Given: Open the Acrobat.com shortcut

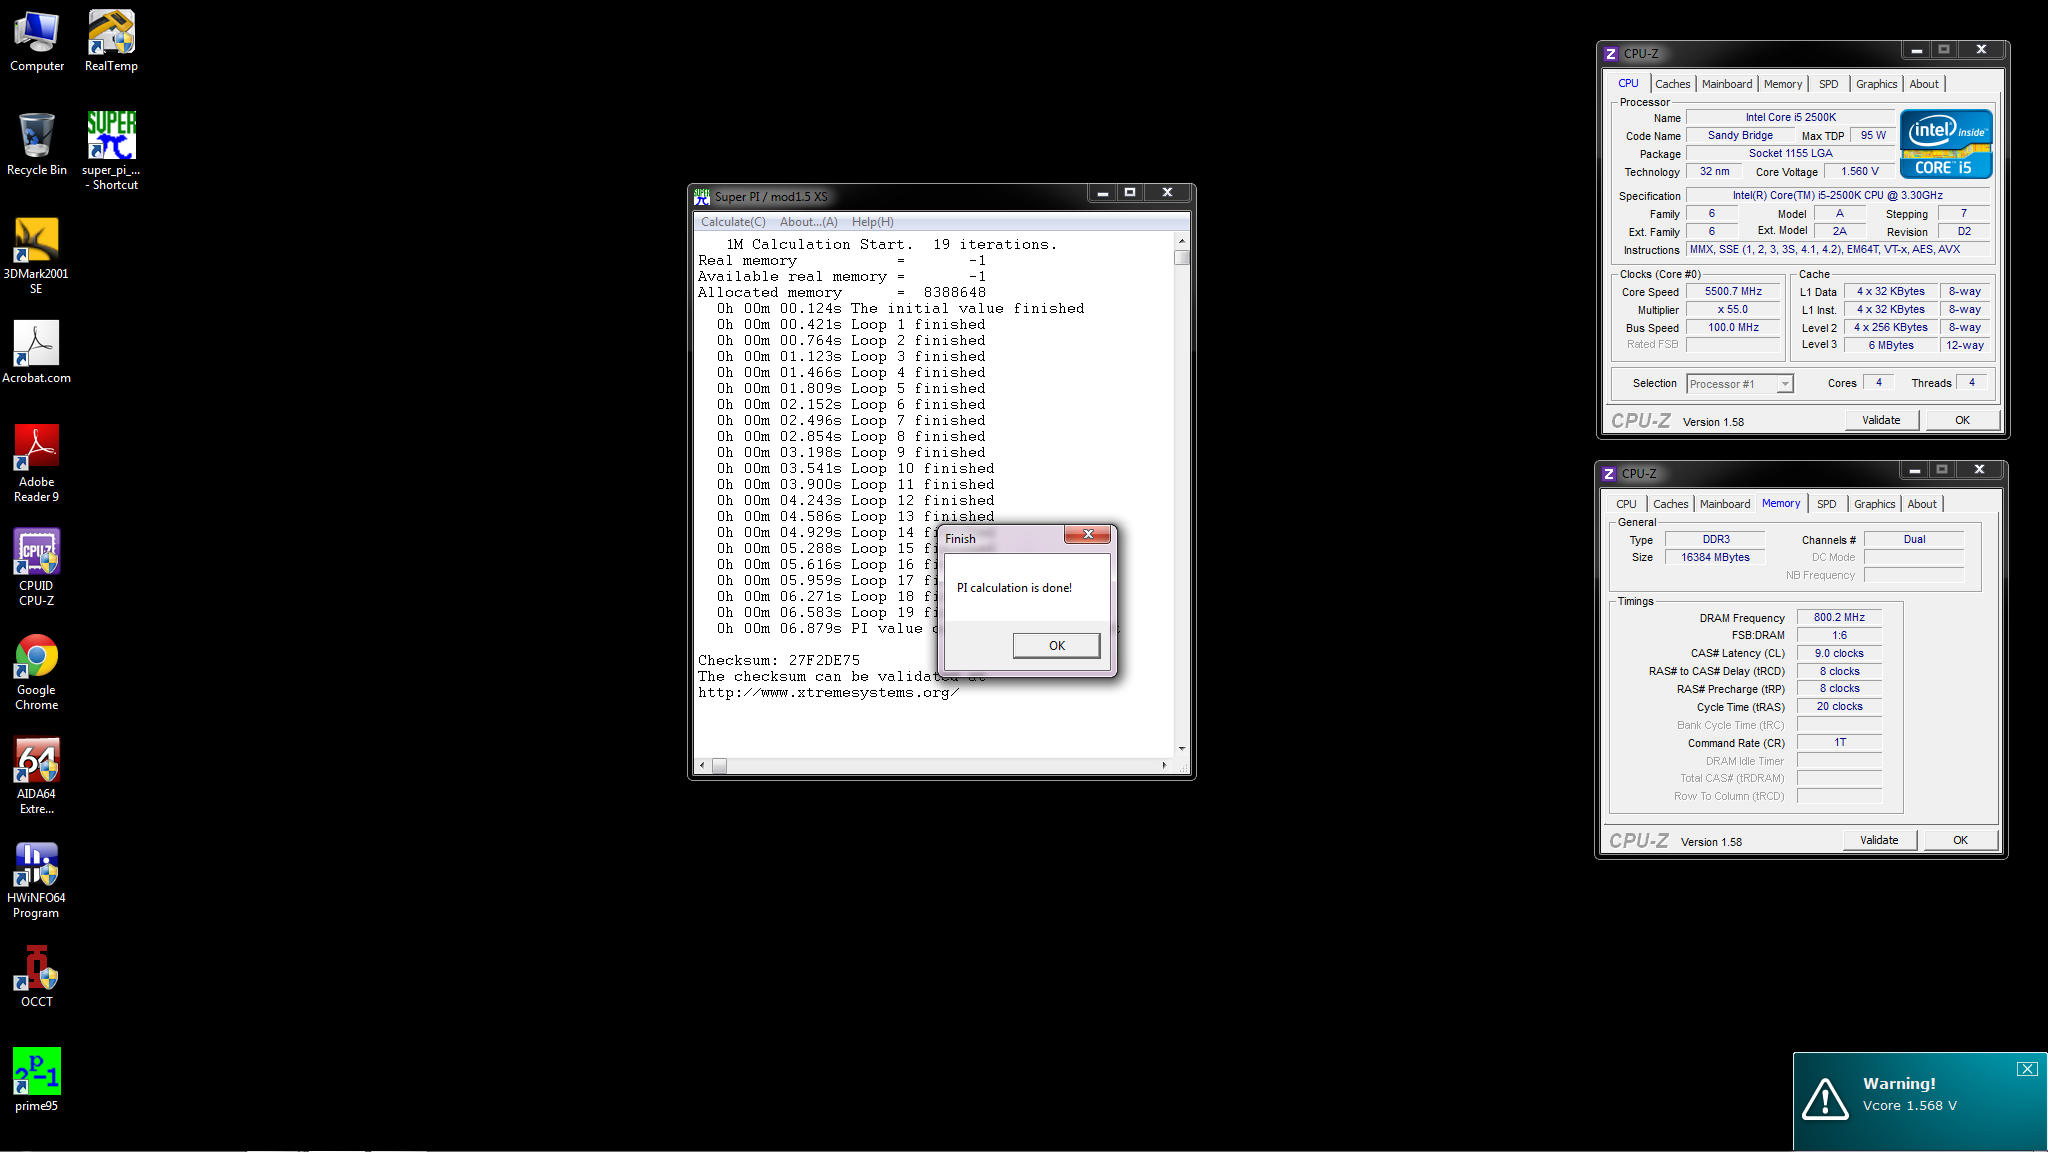Looking at the screenshot, I should 36,353.
